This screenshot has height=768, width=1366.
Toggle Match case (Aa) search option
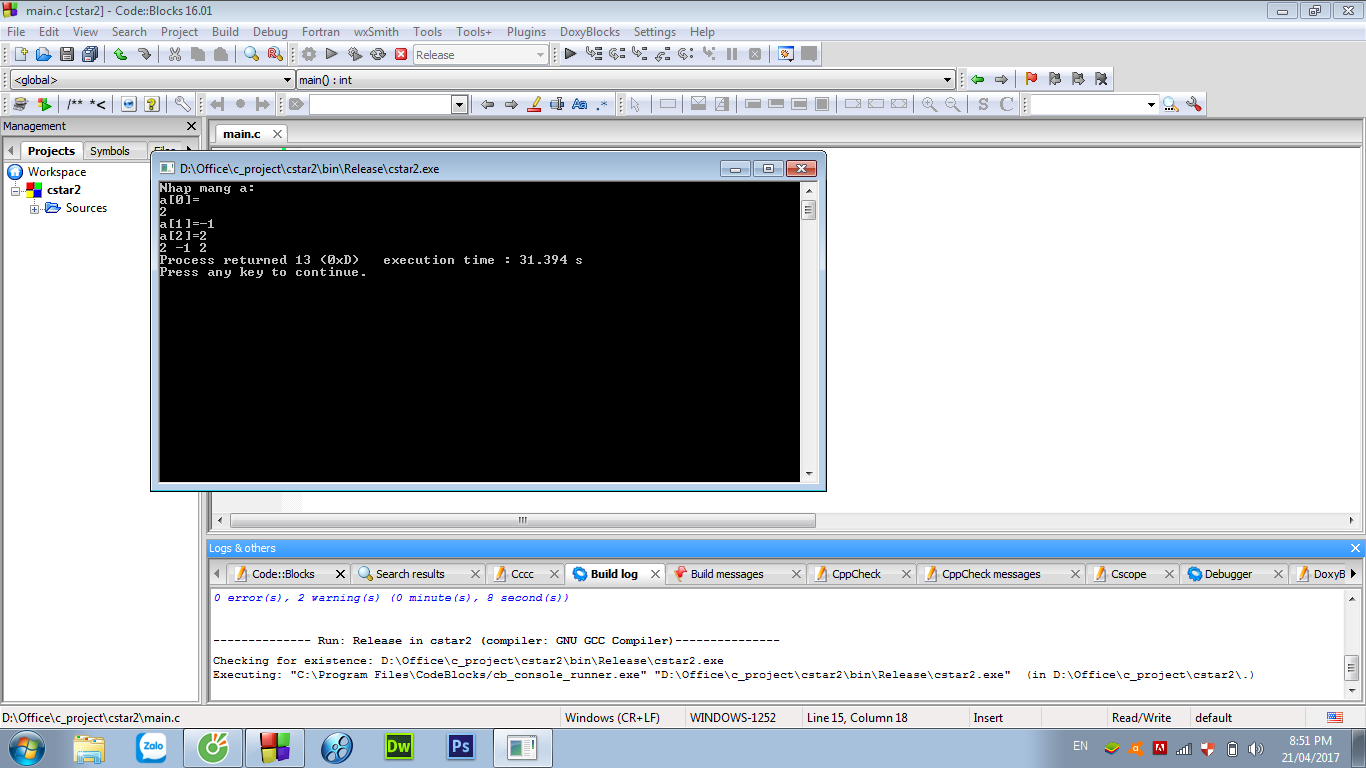click(x=579, y=104)
